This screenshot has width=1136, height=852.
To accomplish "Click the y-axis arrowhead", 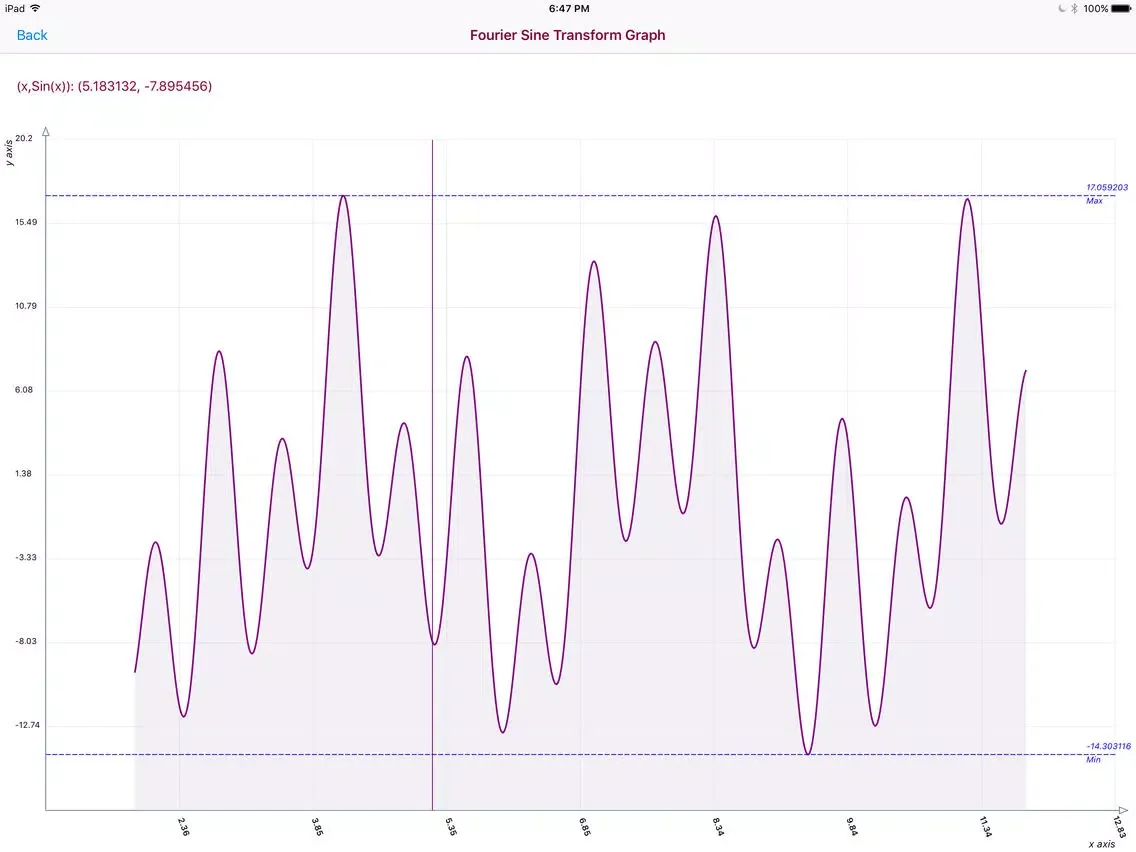I will 46,131.
